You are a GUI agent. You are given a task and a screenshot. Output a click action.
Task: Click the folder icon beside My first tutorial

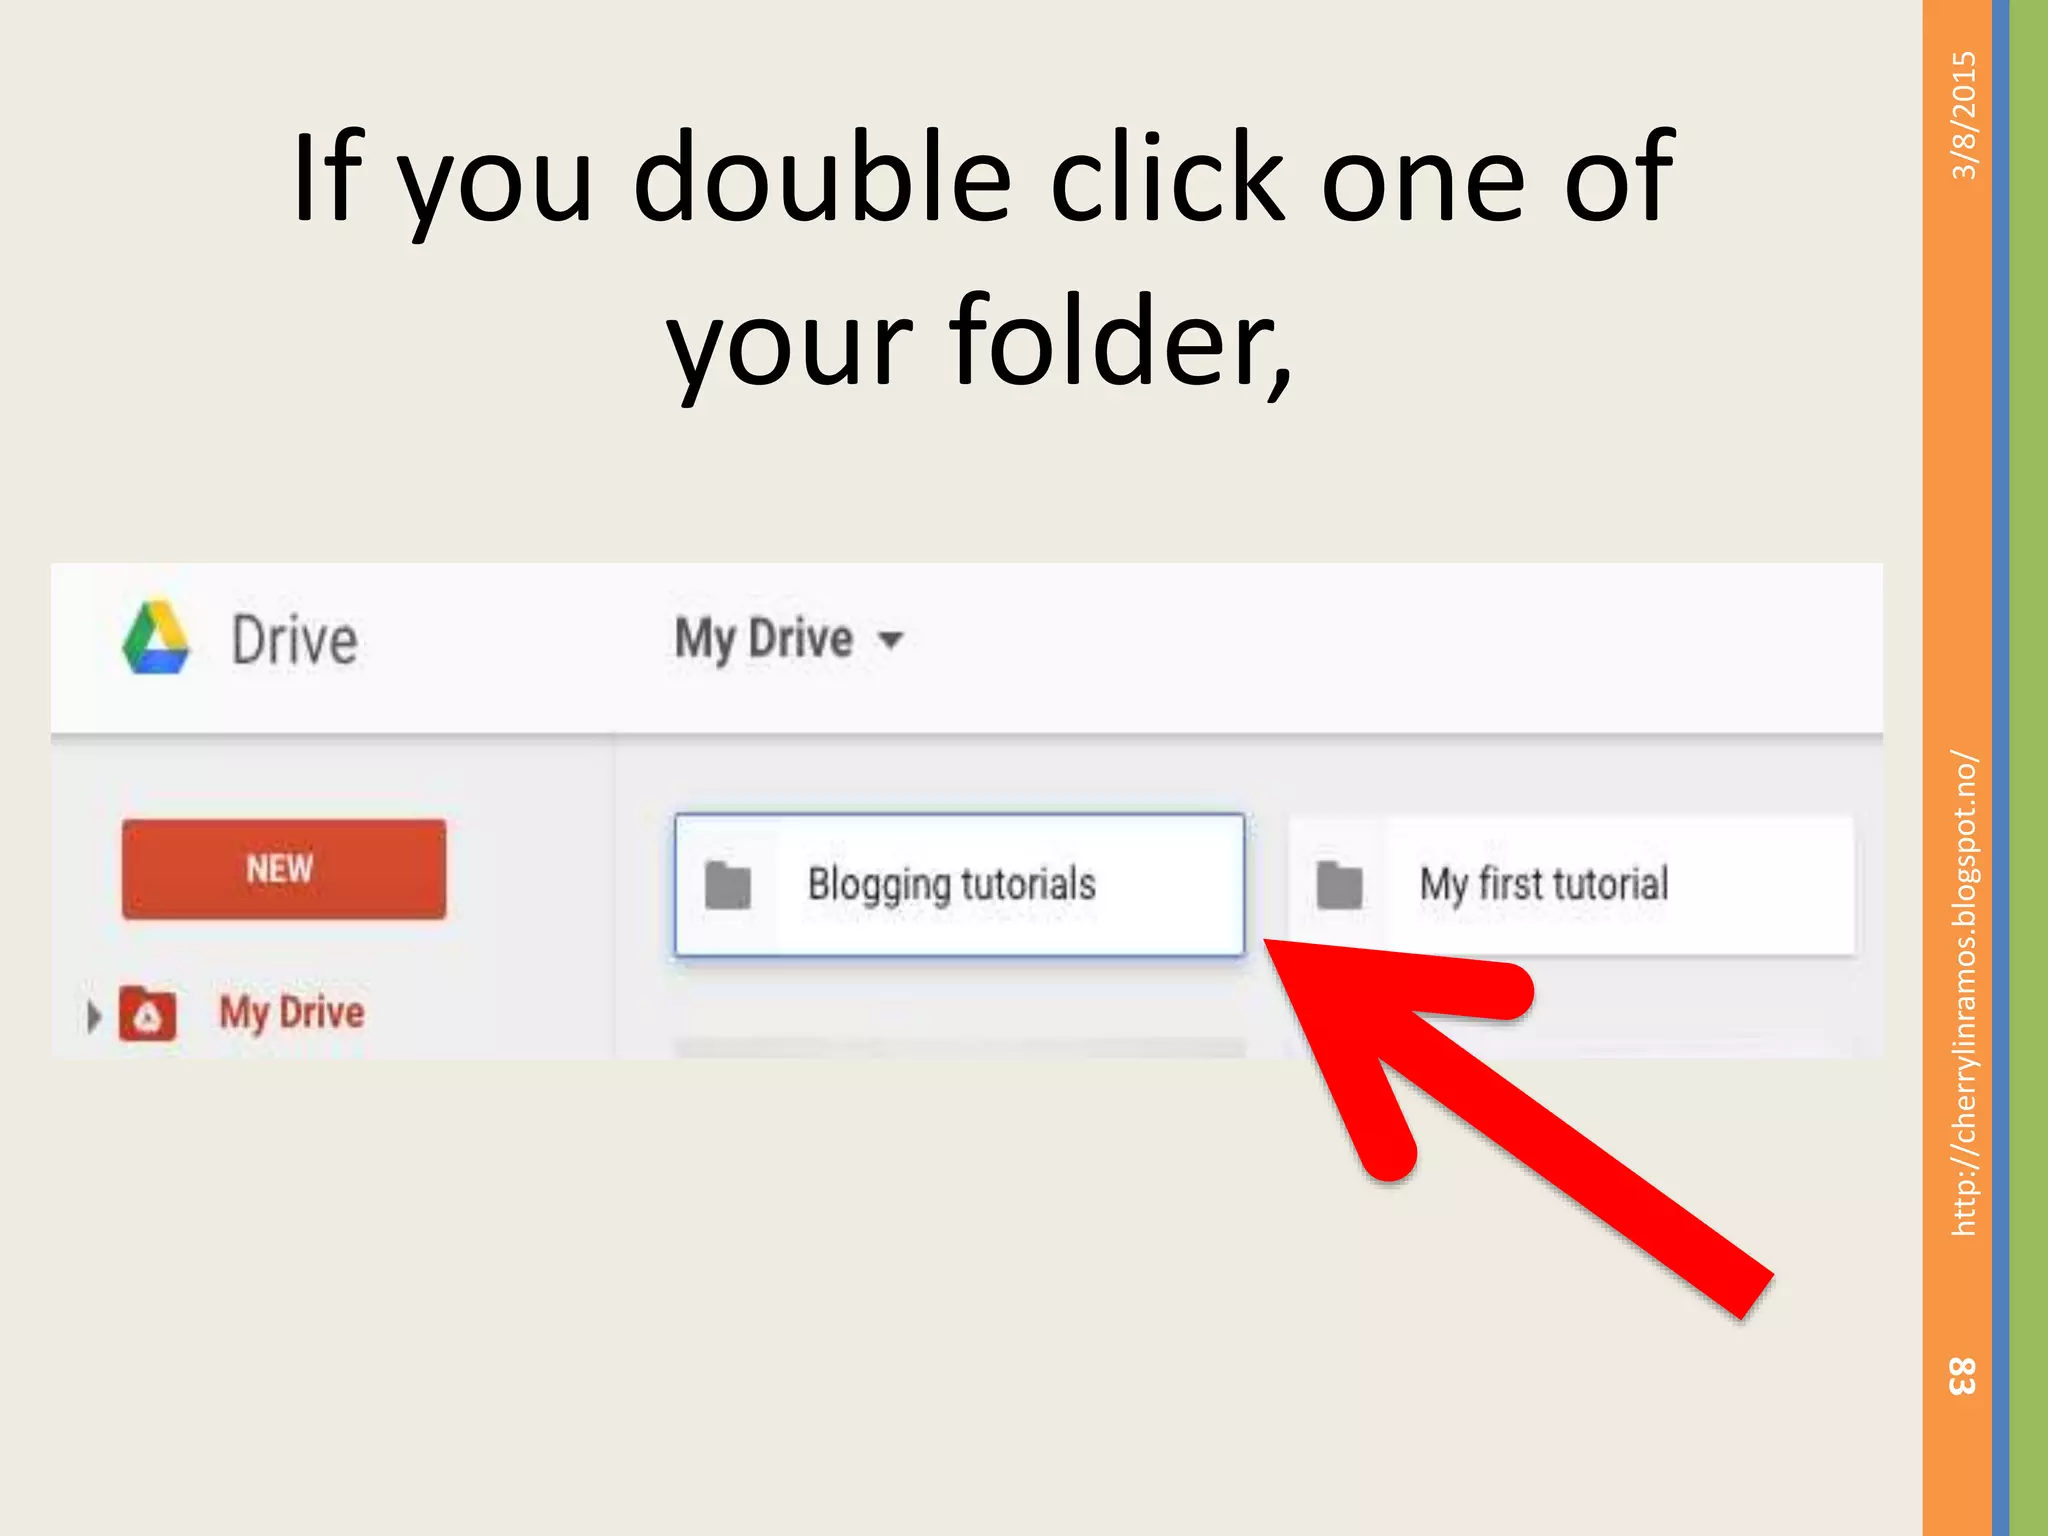pos(1340,885)
